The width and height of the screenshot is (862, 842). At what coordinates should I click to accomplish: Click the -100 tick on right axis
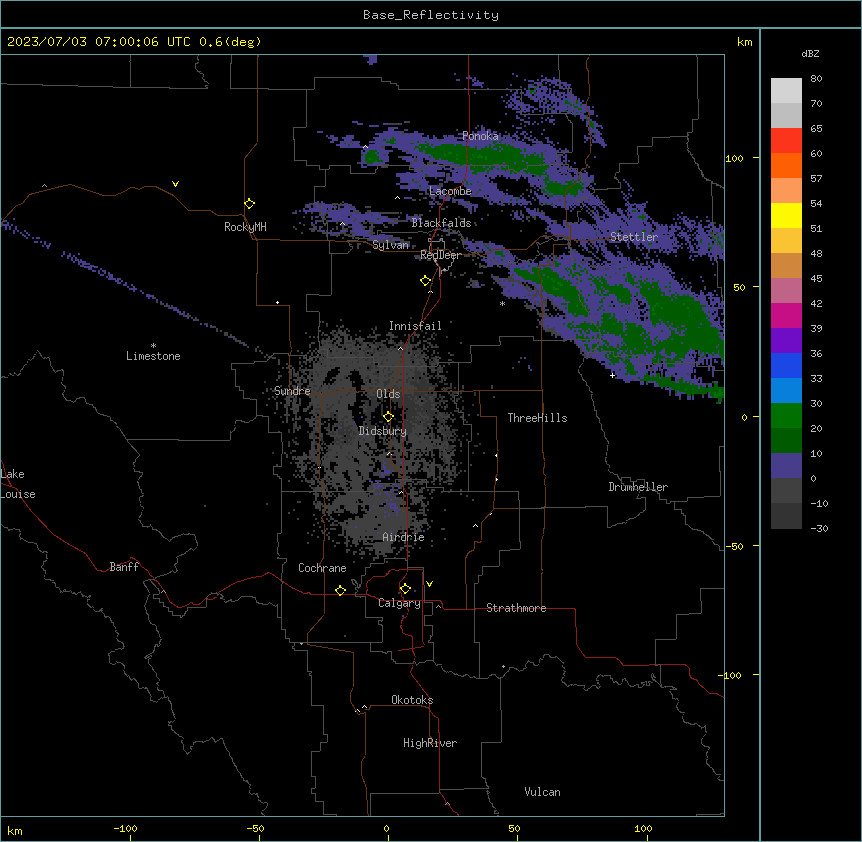click(x=731, y=675)
